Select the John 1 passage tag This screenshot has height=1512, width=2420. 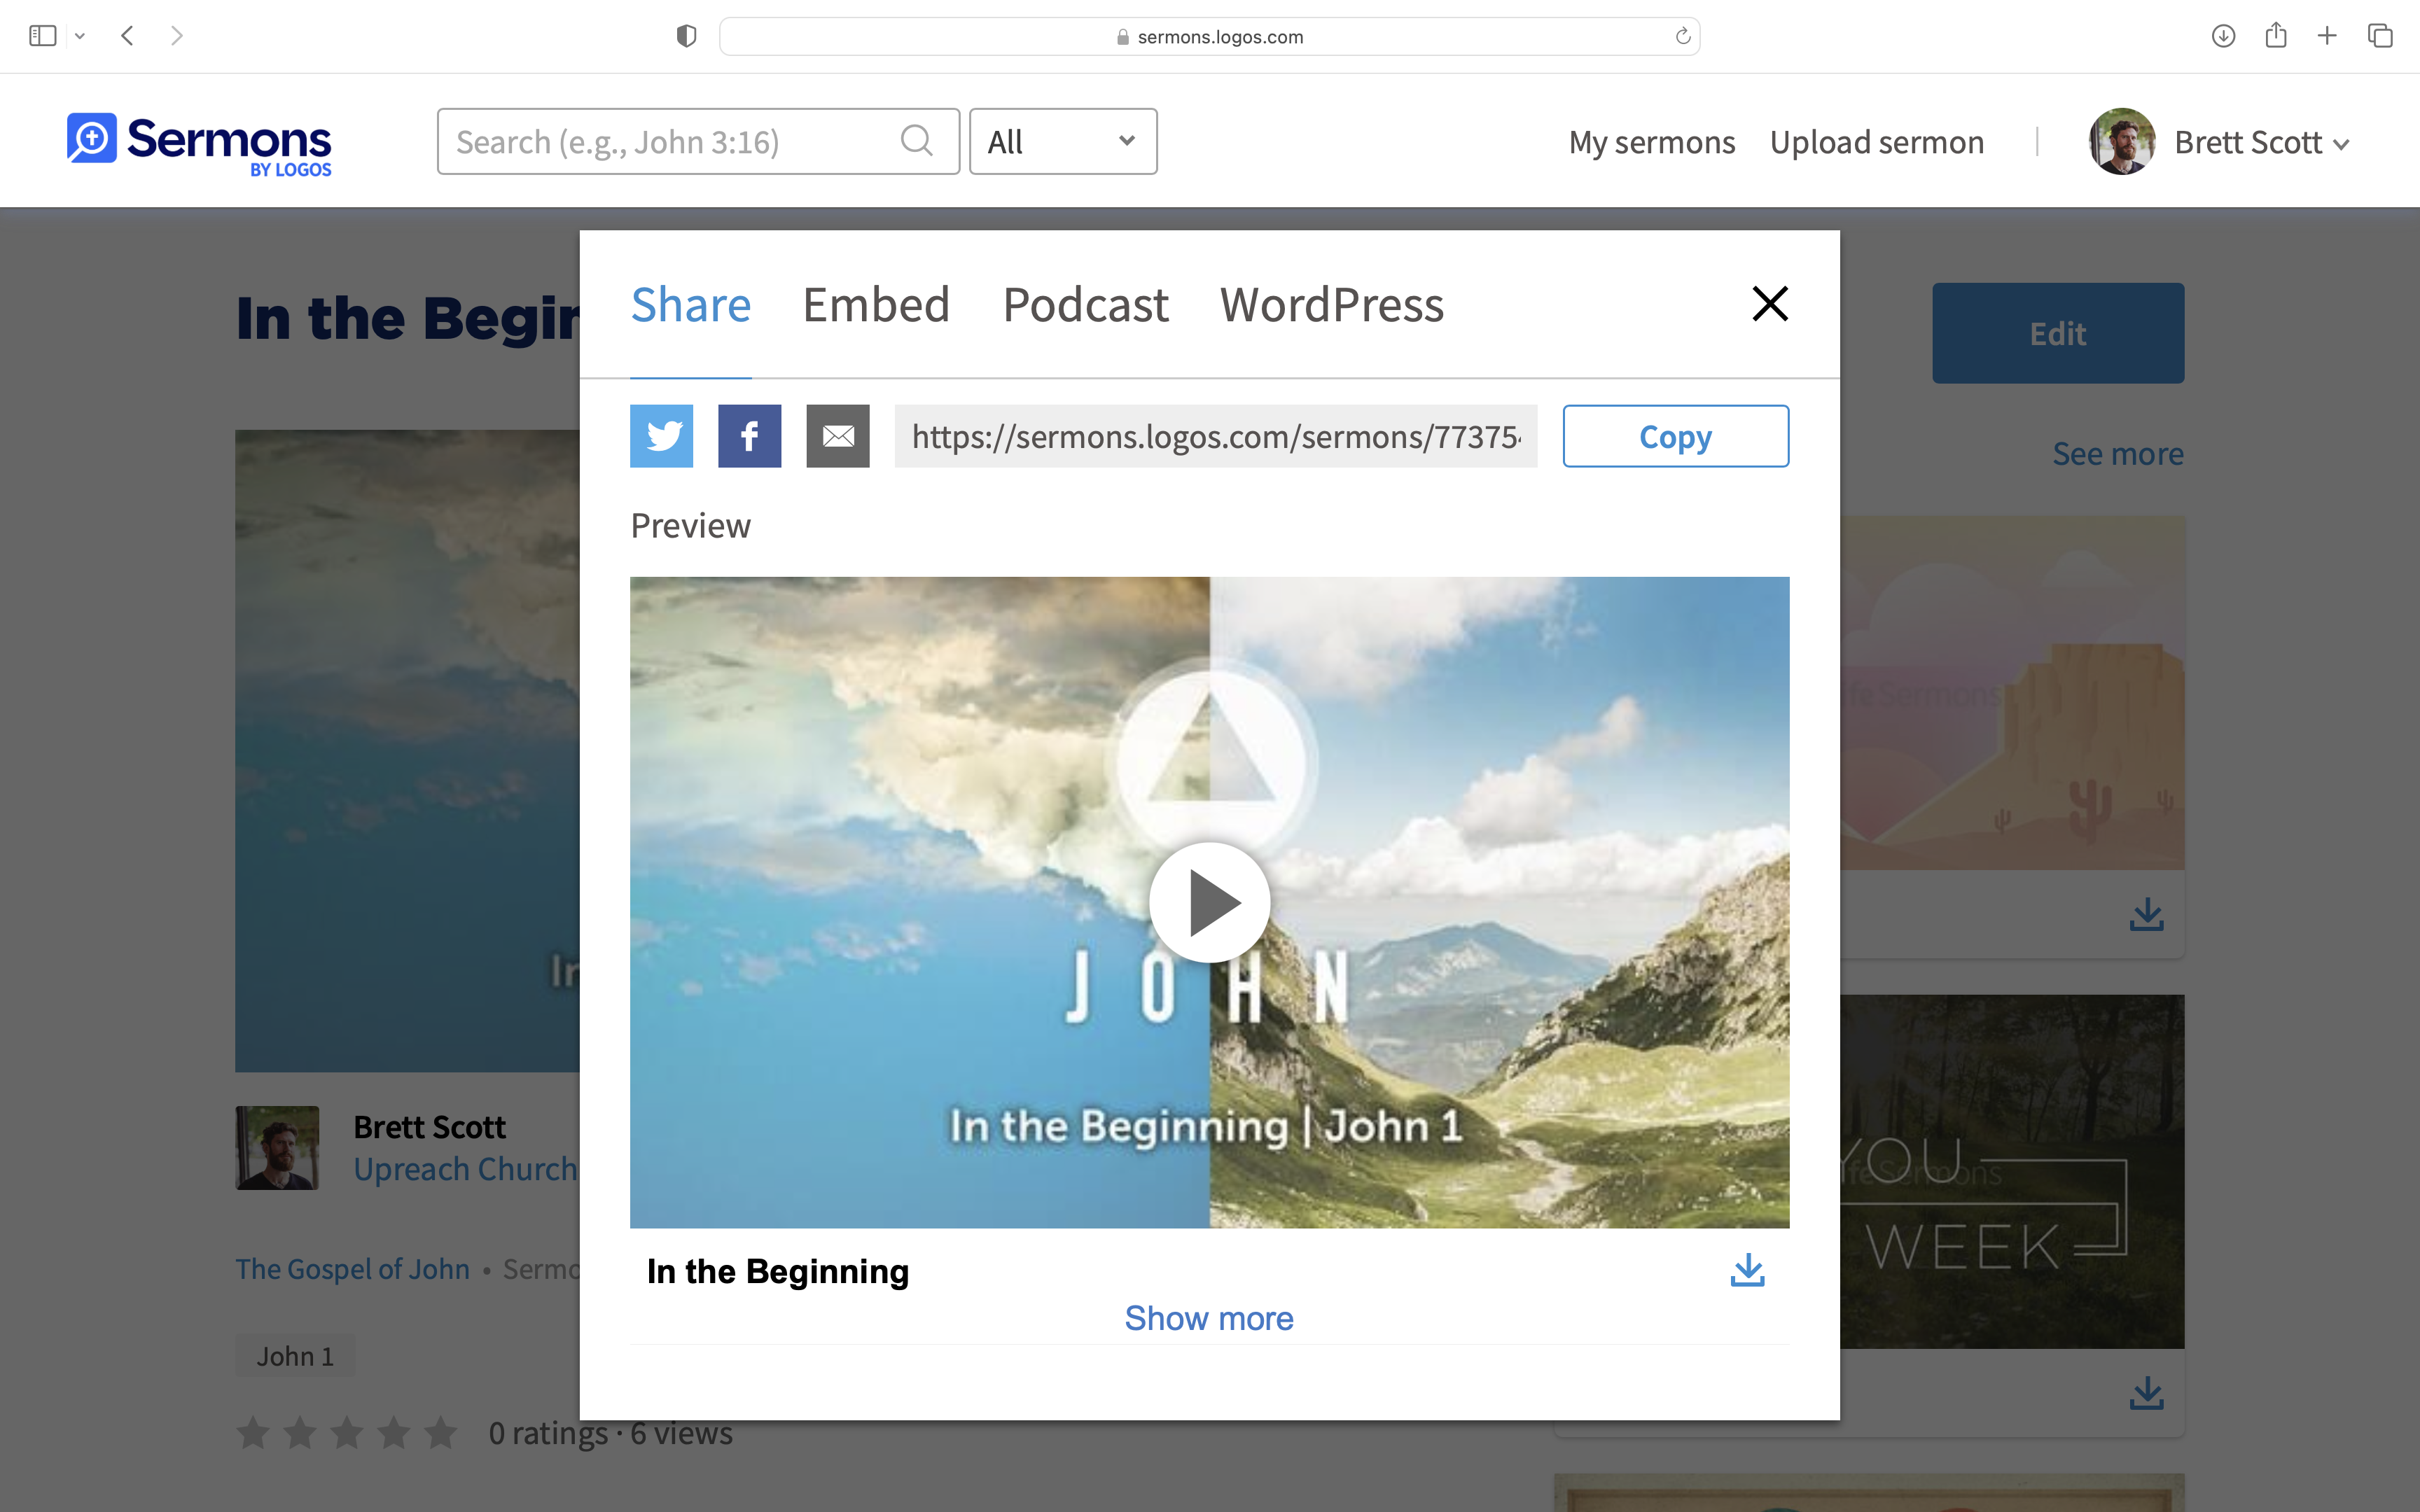[x=295, y=1356]
